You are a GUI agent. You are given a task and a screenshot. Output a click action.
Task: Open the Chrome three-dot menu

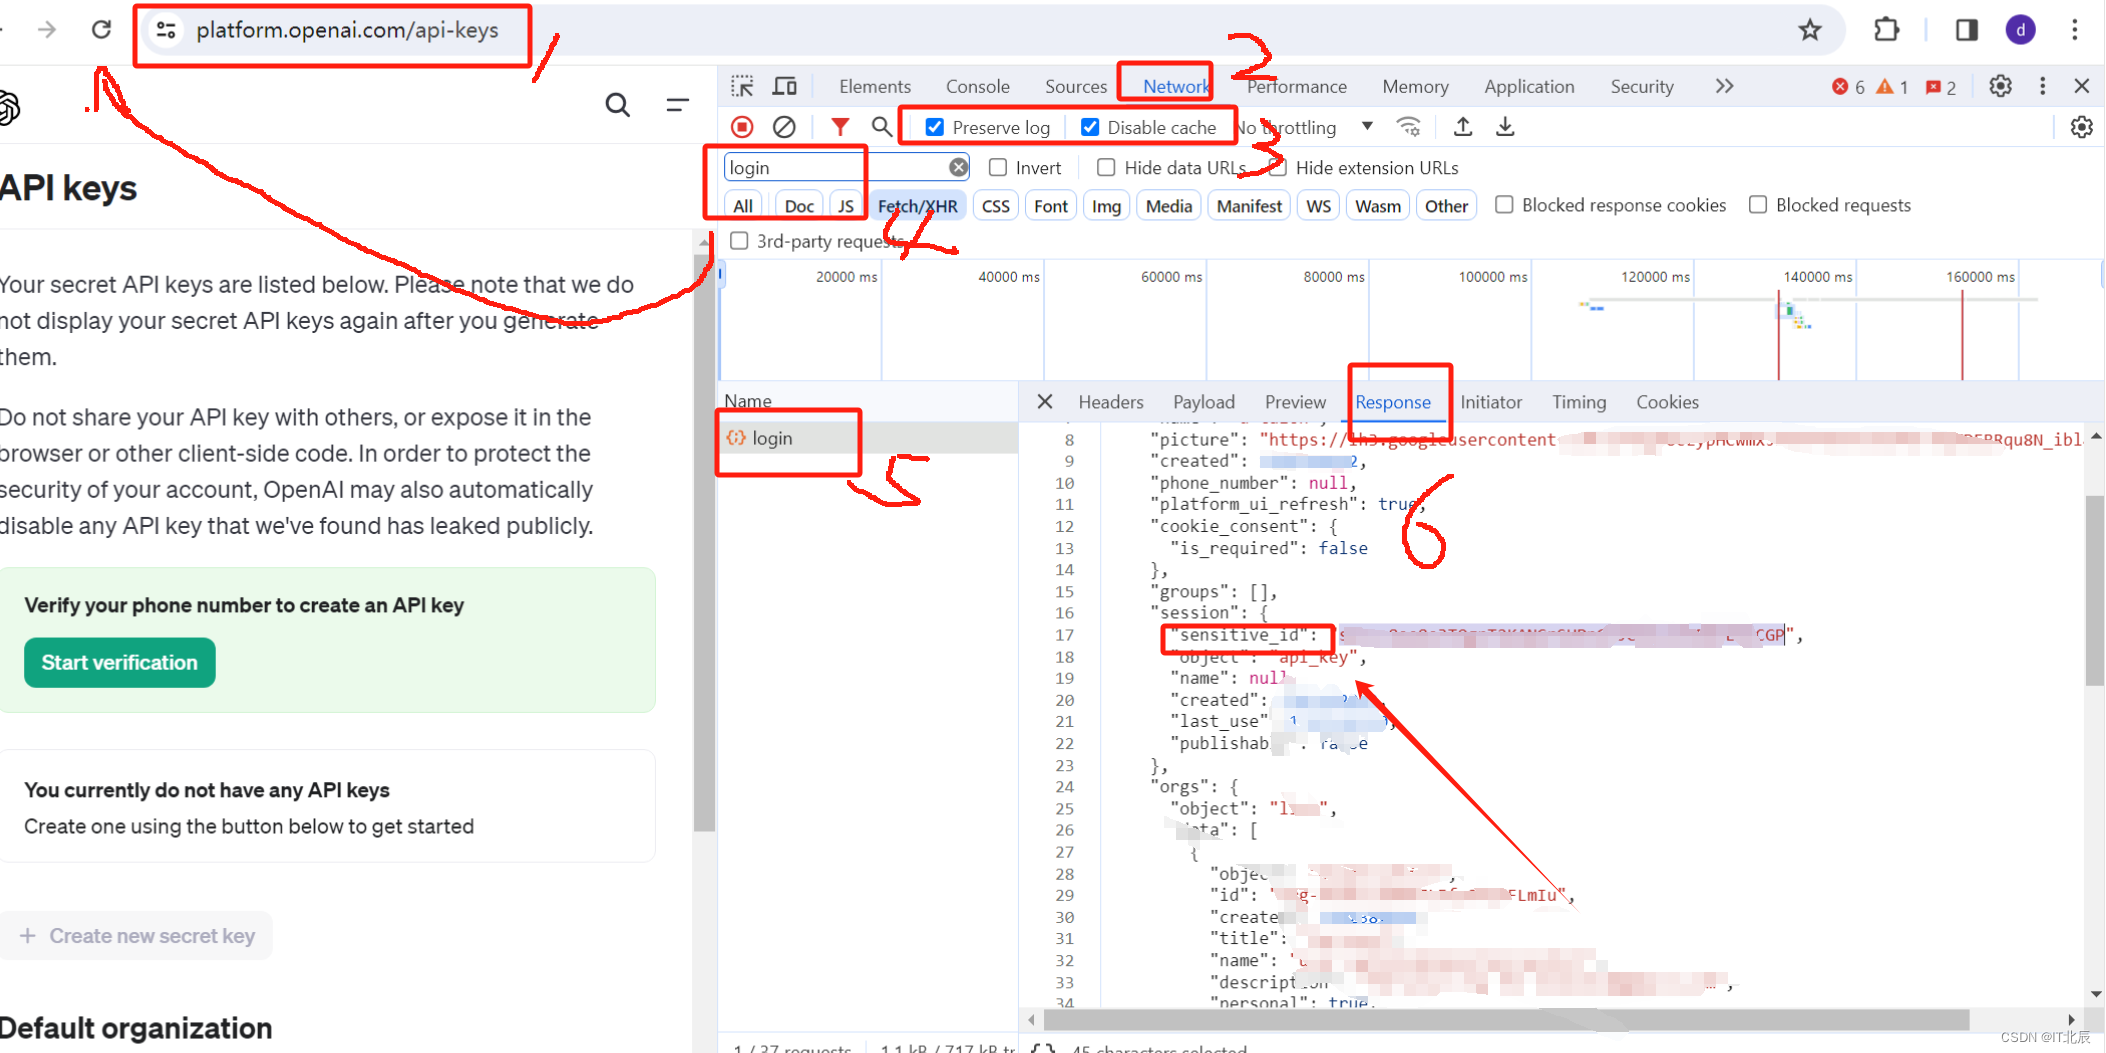tap(2075, 30)
